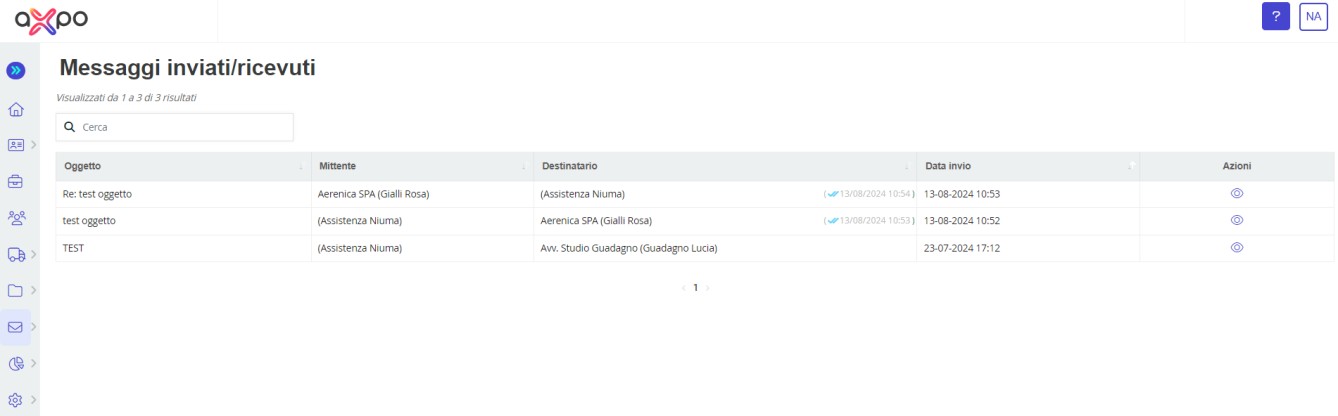Click next page arrow in pagination
1338x416 pixels.
(708, 287)
